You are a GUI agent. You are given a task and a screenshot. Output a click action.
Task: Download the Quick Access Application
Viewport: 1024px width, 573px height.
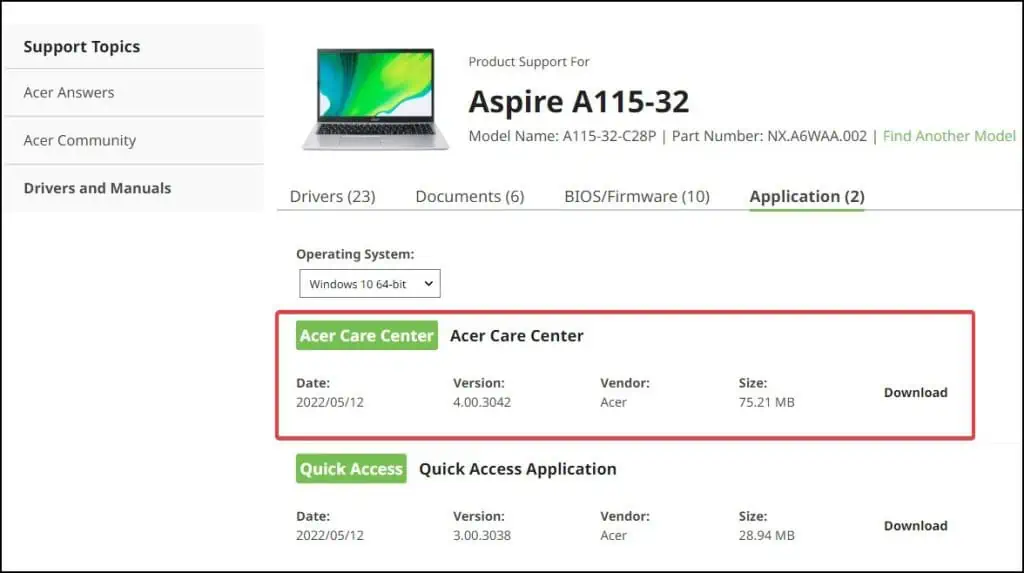pyautogui.click(x=915, y=525)
